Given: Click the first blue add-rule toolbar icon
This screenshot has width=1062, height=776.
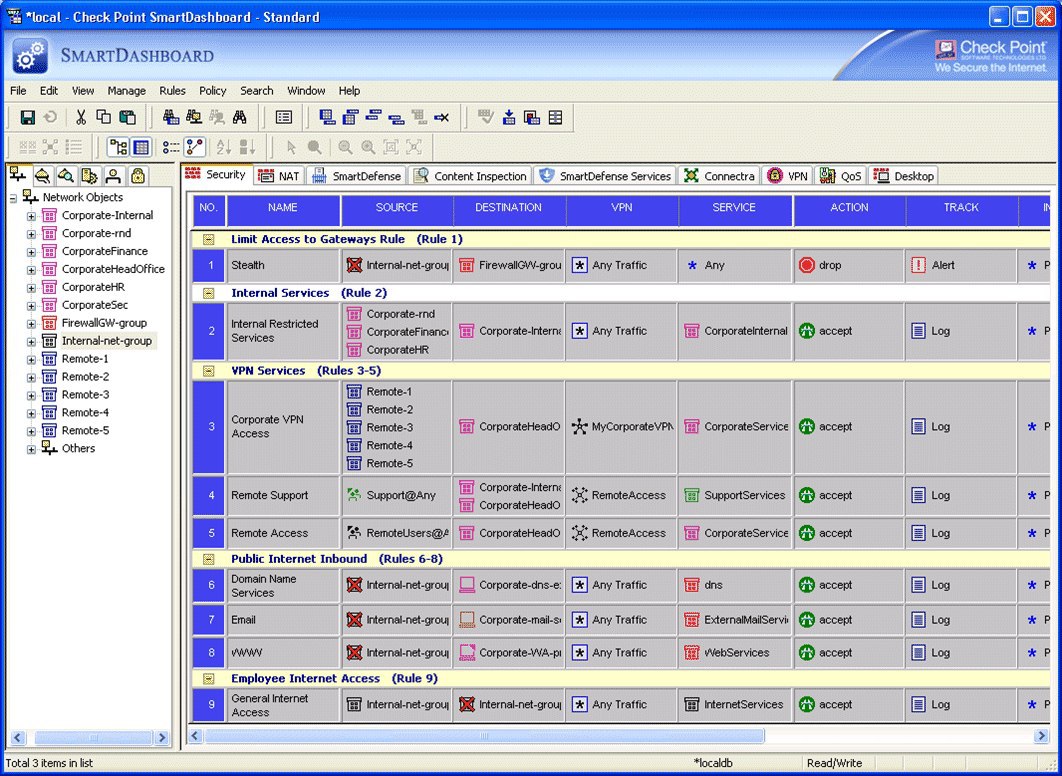Looking at the screenshot, I should (328, 118).
